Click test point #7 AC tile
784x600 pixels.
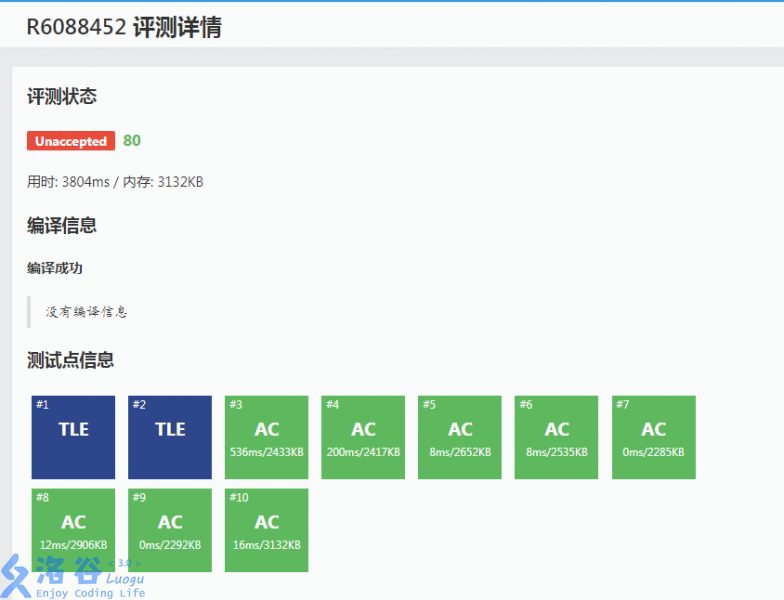point(653,437)
